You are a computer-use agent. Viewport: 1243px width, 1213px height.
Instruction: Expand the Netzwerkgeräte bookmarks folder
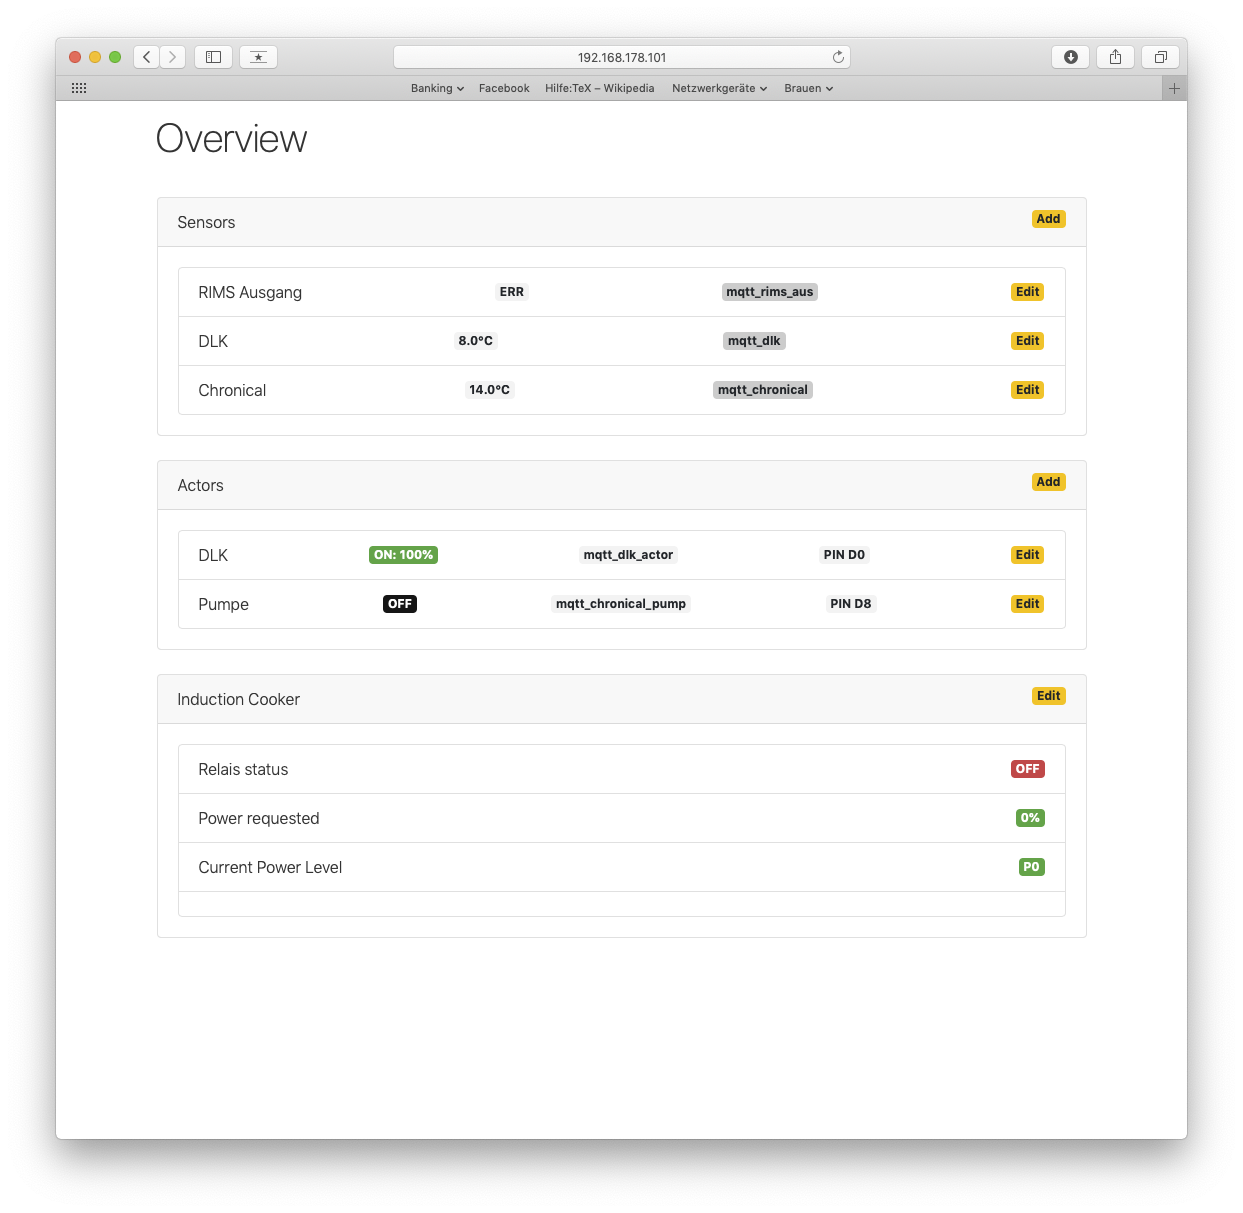coord(719,89)
